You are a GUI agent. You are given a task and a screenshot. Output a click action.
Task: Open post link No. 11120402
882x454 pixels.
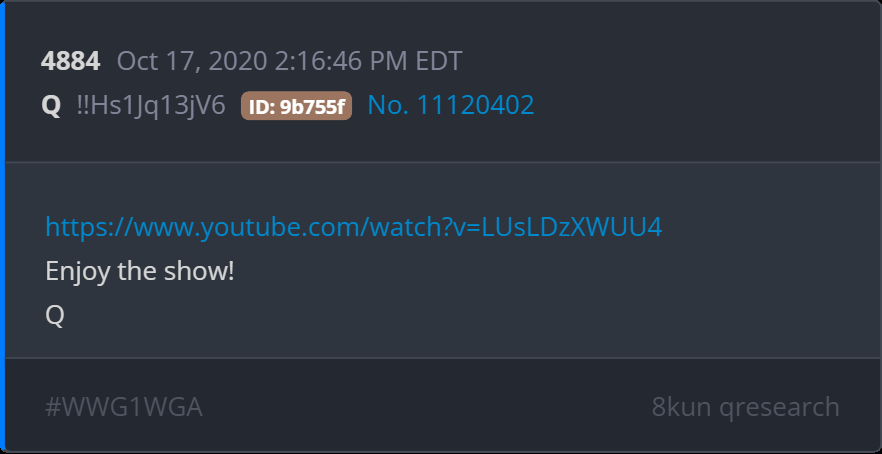(x=451, y=105)
